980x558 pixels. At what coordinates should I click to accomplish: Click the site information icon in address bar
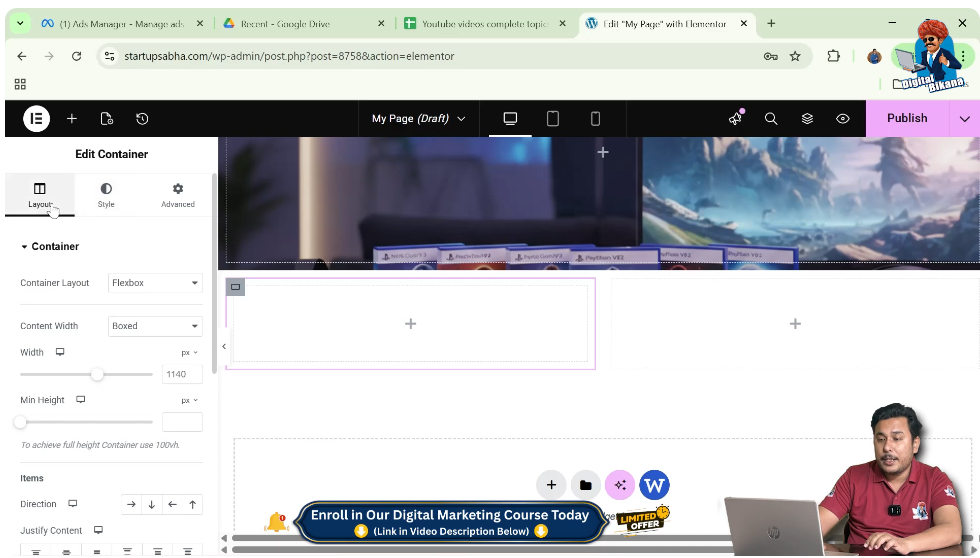(109, 56)
